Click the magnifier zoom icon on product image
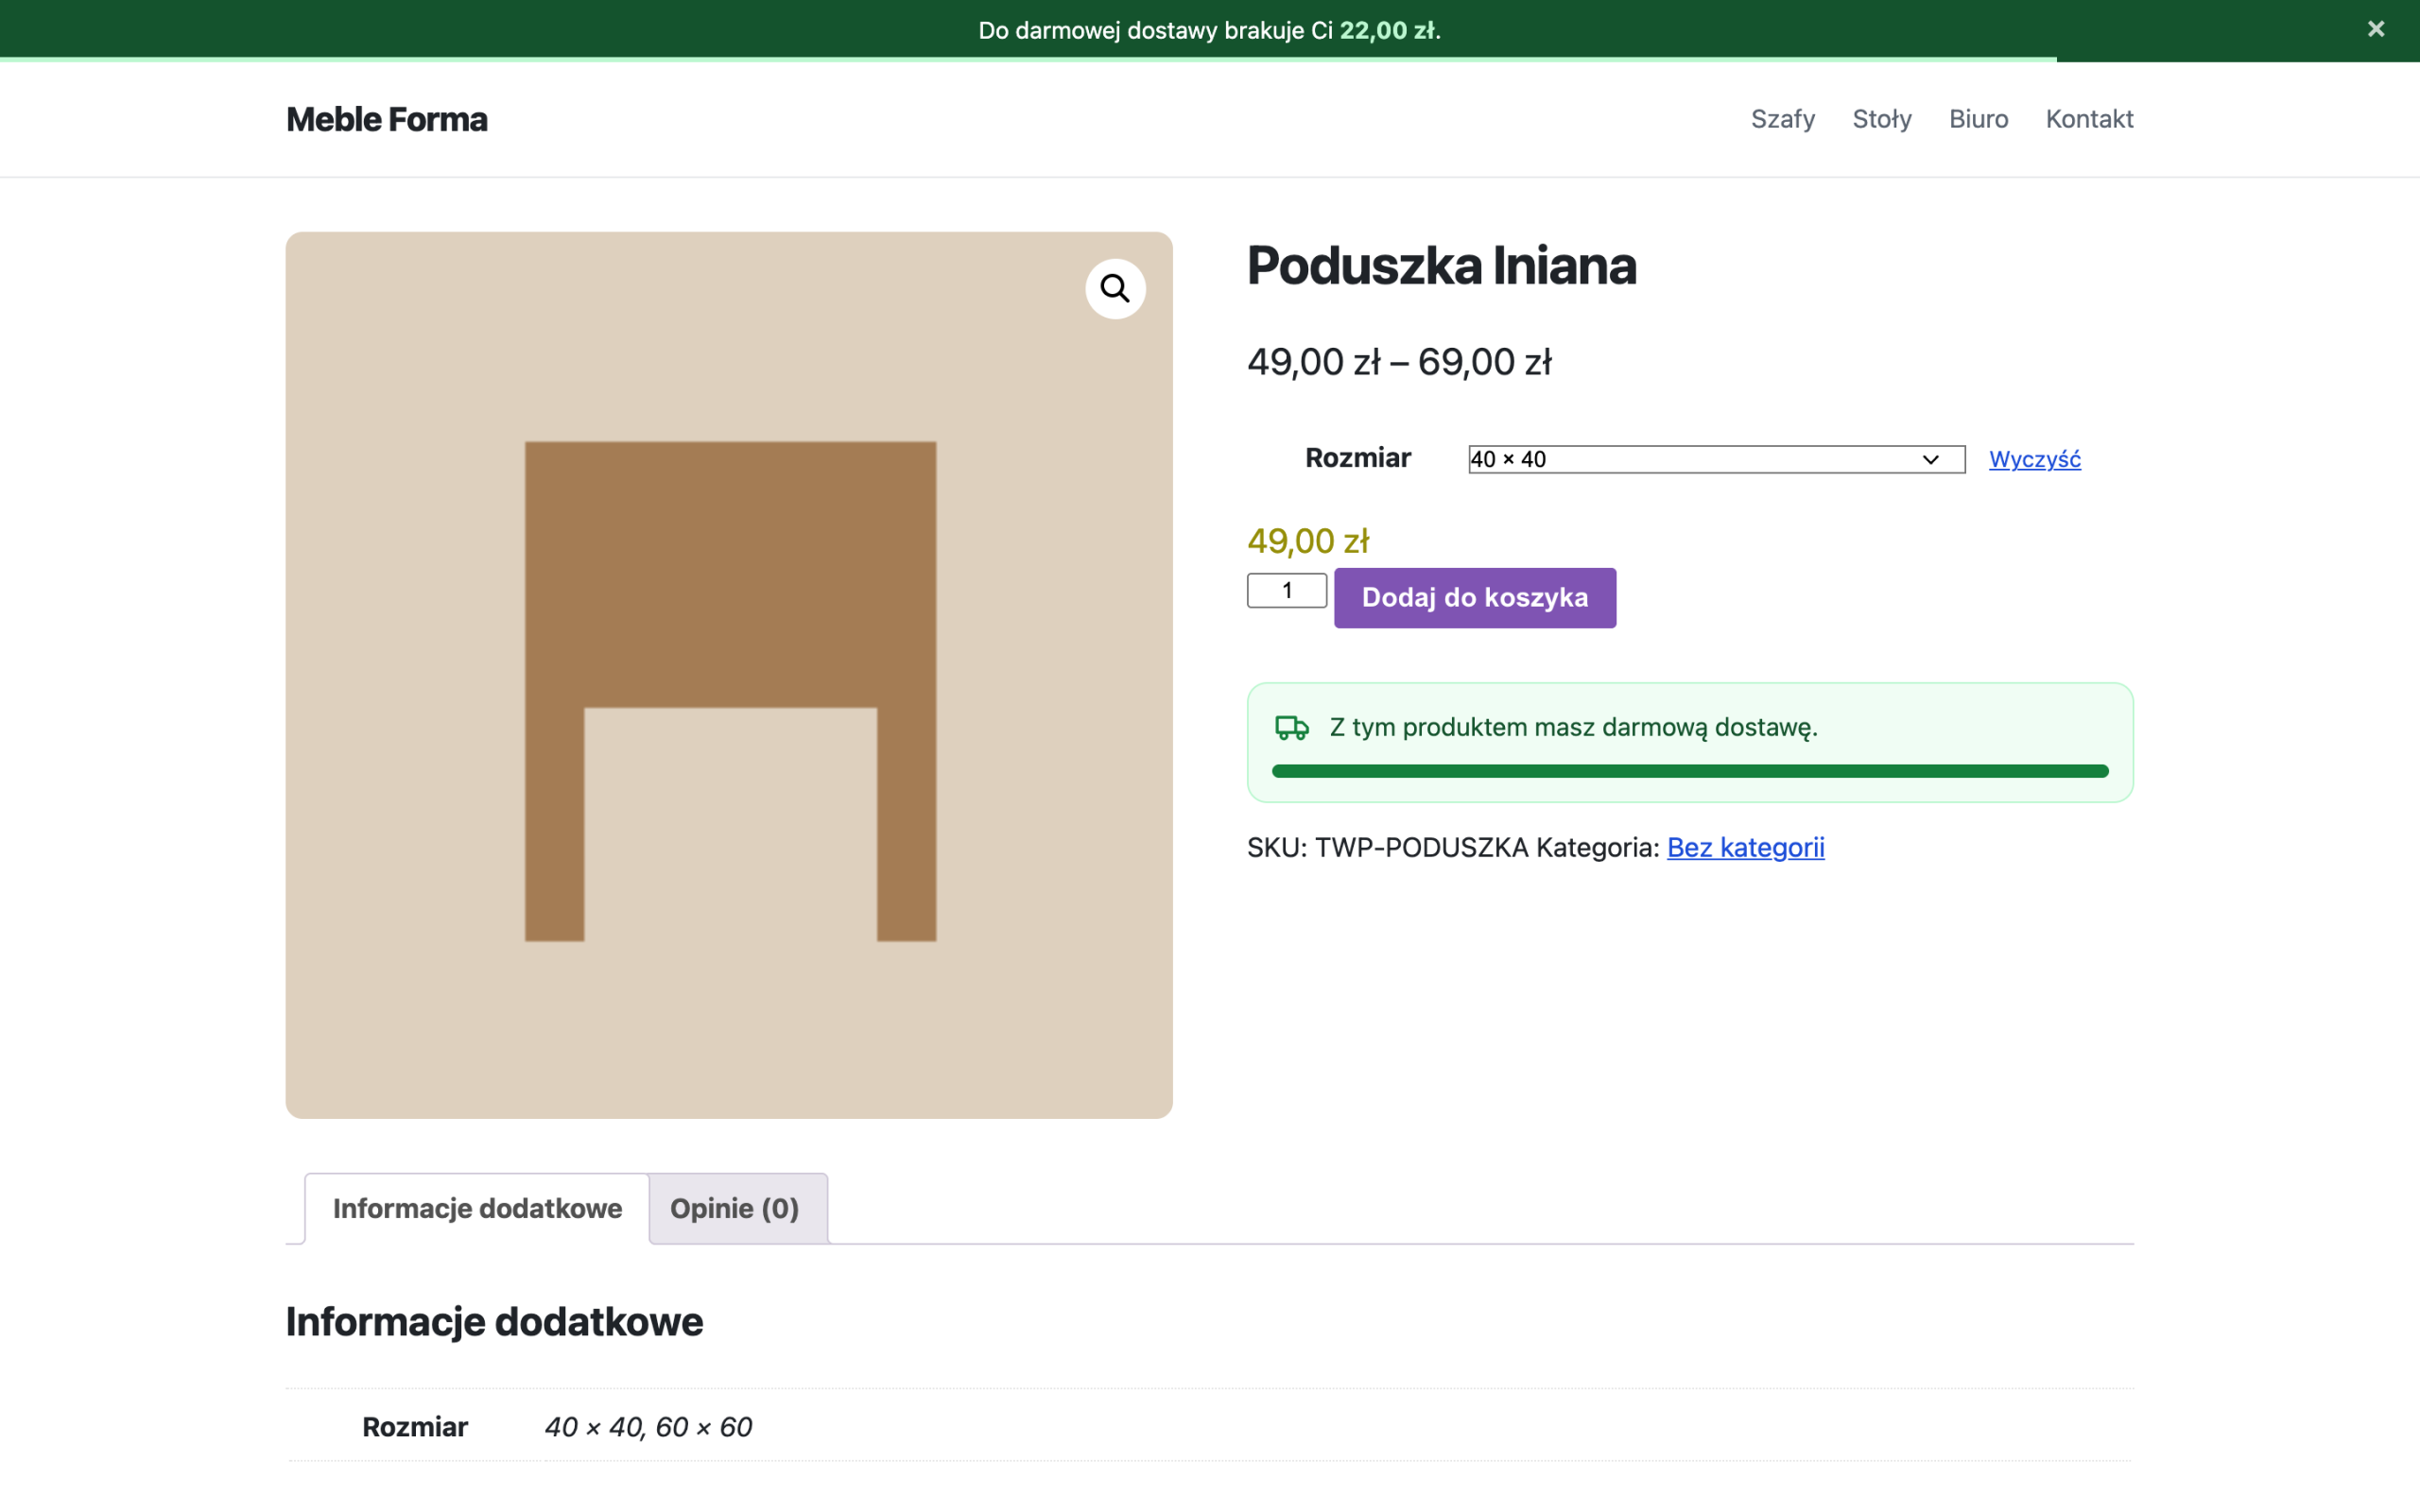The width and height of the screenshot is (2420, 1512). click(1115, 289)
